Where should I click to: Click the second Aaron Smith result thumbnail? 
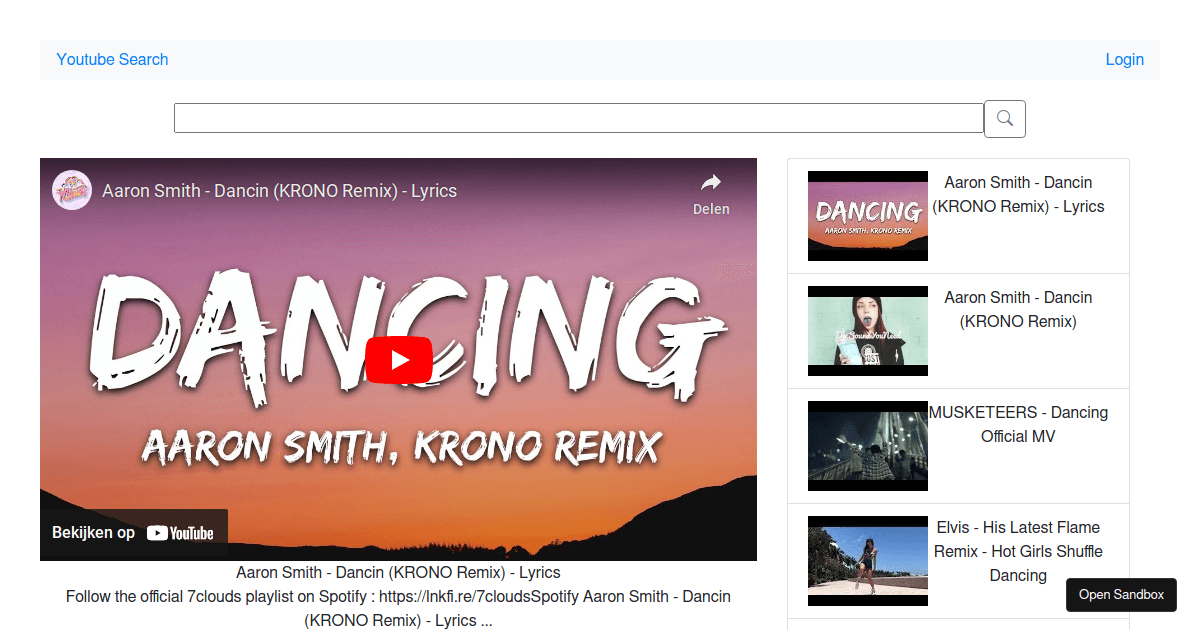(x=867, y=330)
